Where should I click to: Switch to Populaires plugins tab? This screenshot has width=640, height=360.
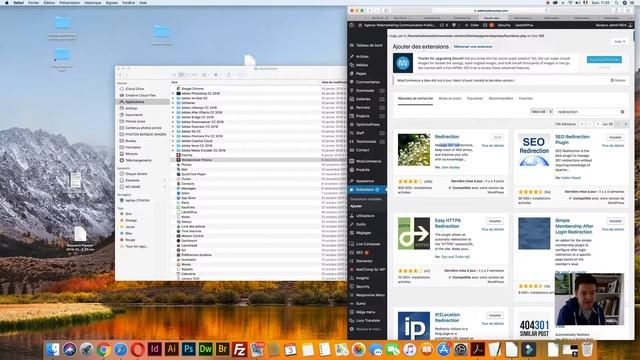coord(475,98)
